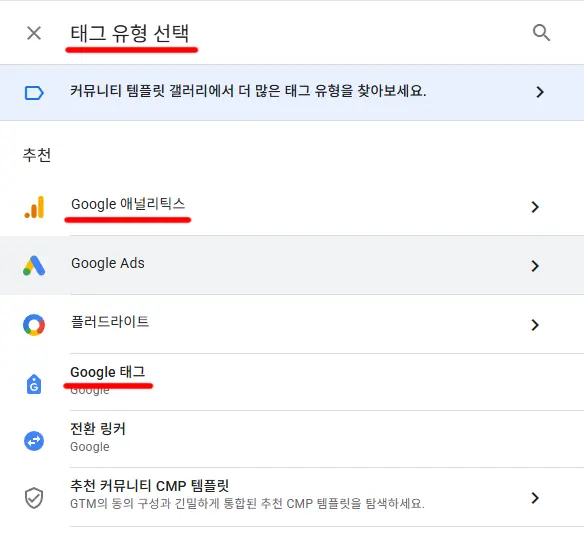
Task: Click the GTM의 동의 구성 description text
Action: coord(247,504)
